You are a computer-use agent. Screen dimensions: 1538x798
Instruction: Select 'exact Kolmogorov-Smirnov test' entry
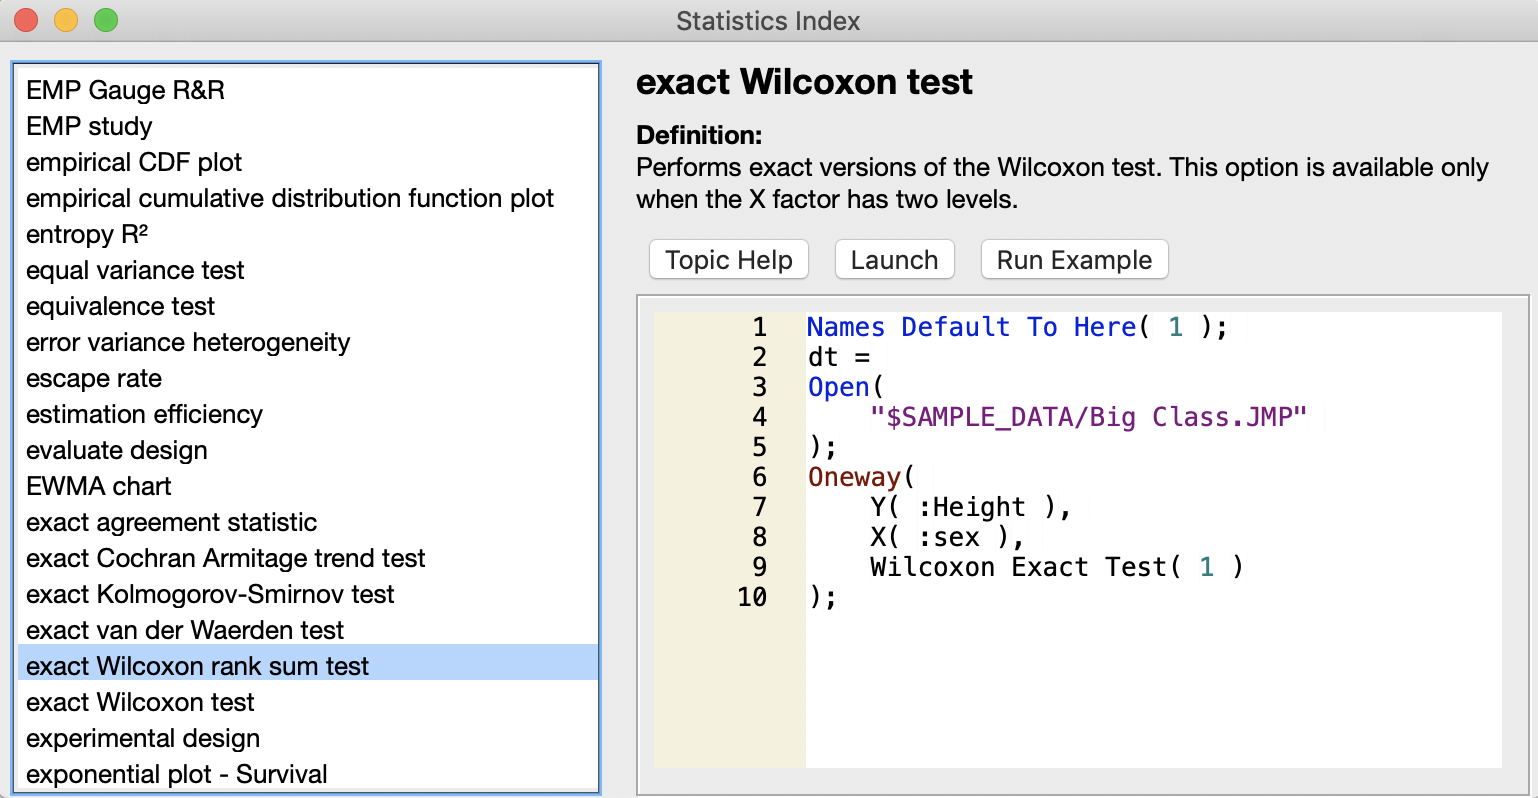click(x=210, y=594)
